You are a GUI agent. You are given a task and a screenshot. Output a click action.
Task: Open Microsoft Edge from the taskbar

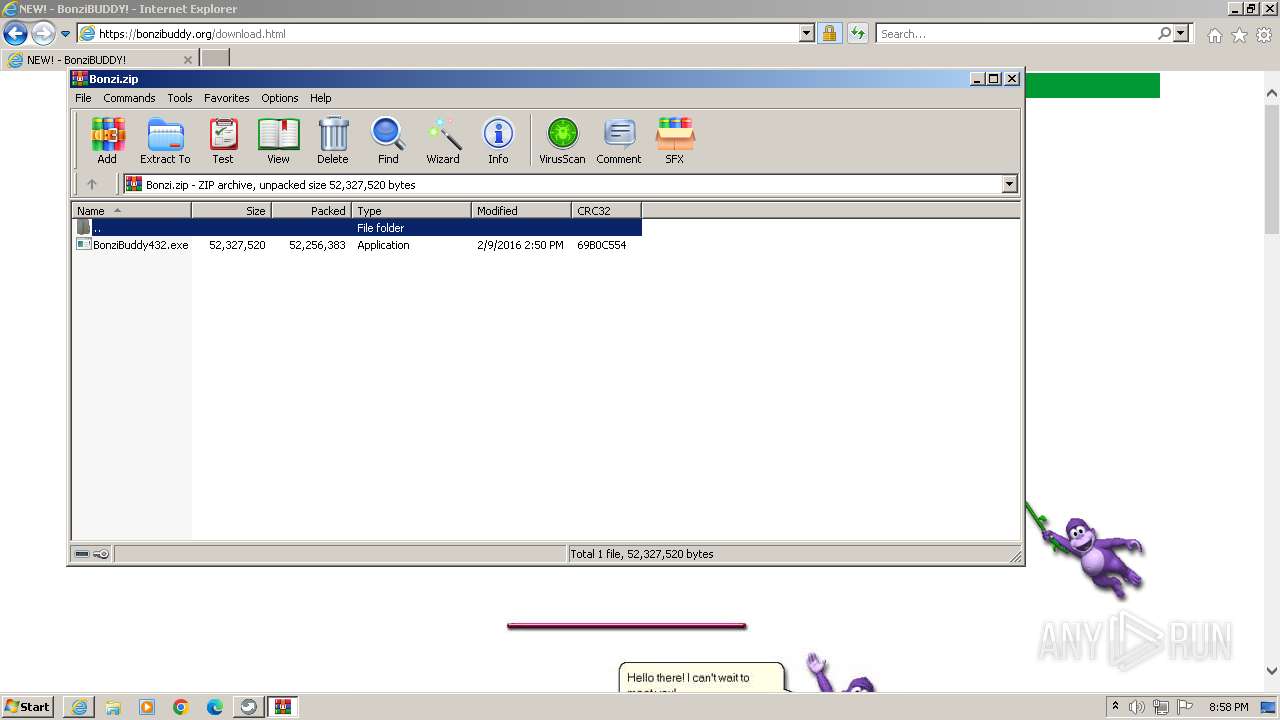(215, 707)
